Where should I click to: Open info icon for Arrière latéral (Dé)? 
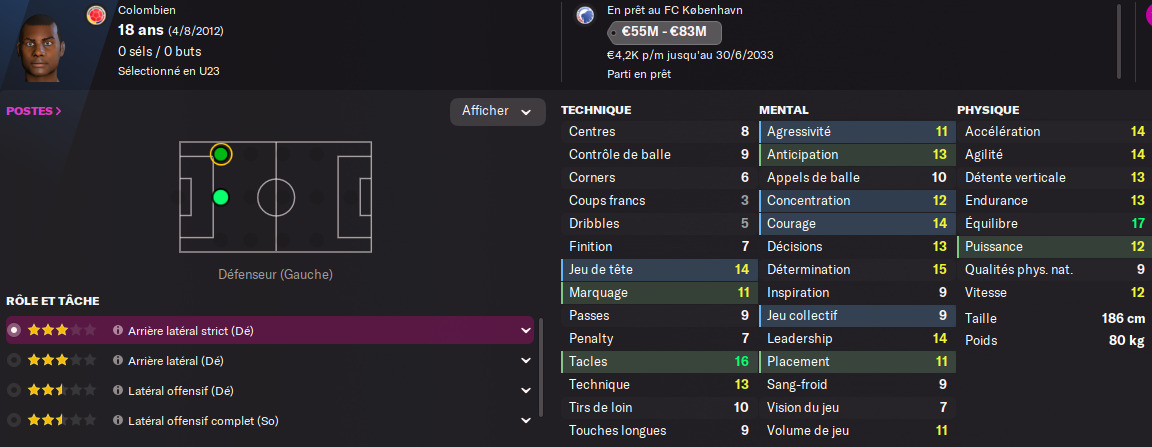pyautogui.click(x=118, y=361)
